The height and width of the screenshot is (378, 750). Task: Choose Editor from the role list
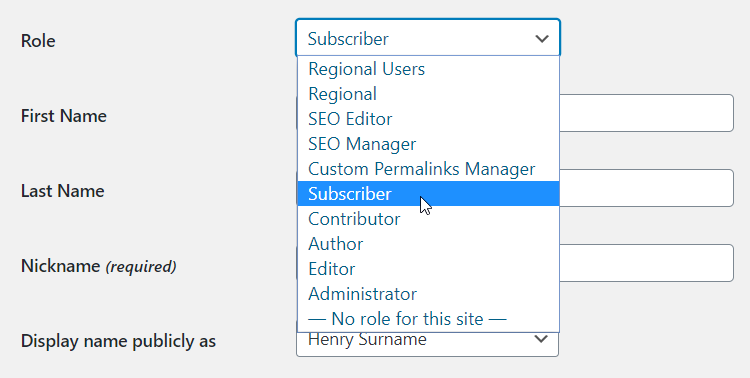428,268
